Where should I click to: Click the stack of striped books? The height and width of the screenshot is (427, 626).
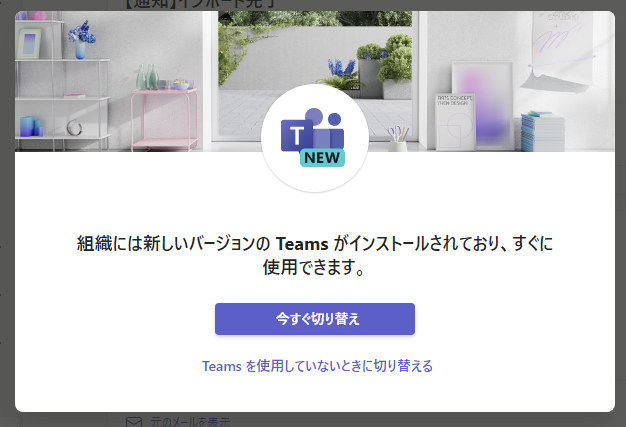pyautogui.click(x=543, y=131)
